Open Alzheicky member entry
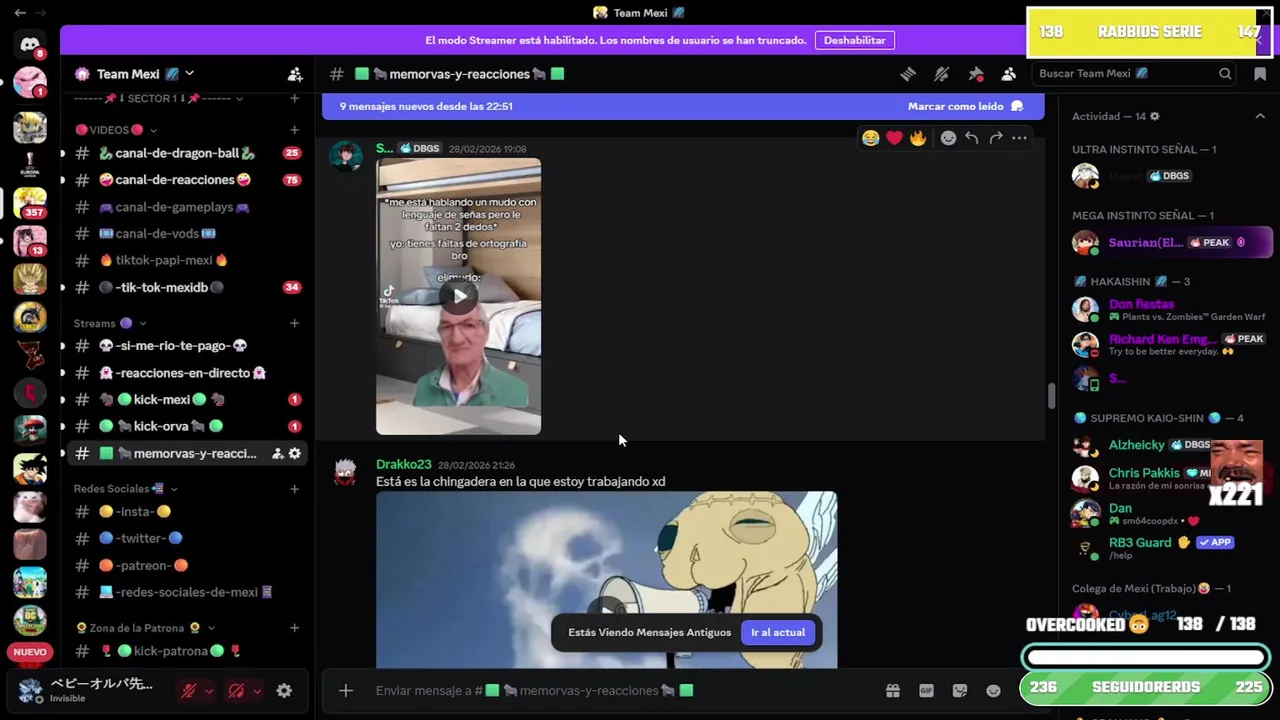The image size is (1280, 720). pos(1168,445)
